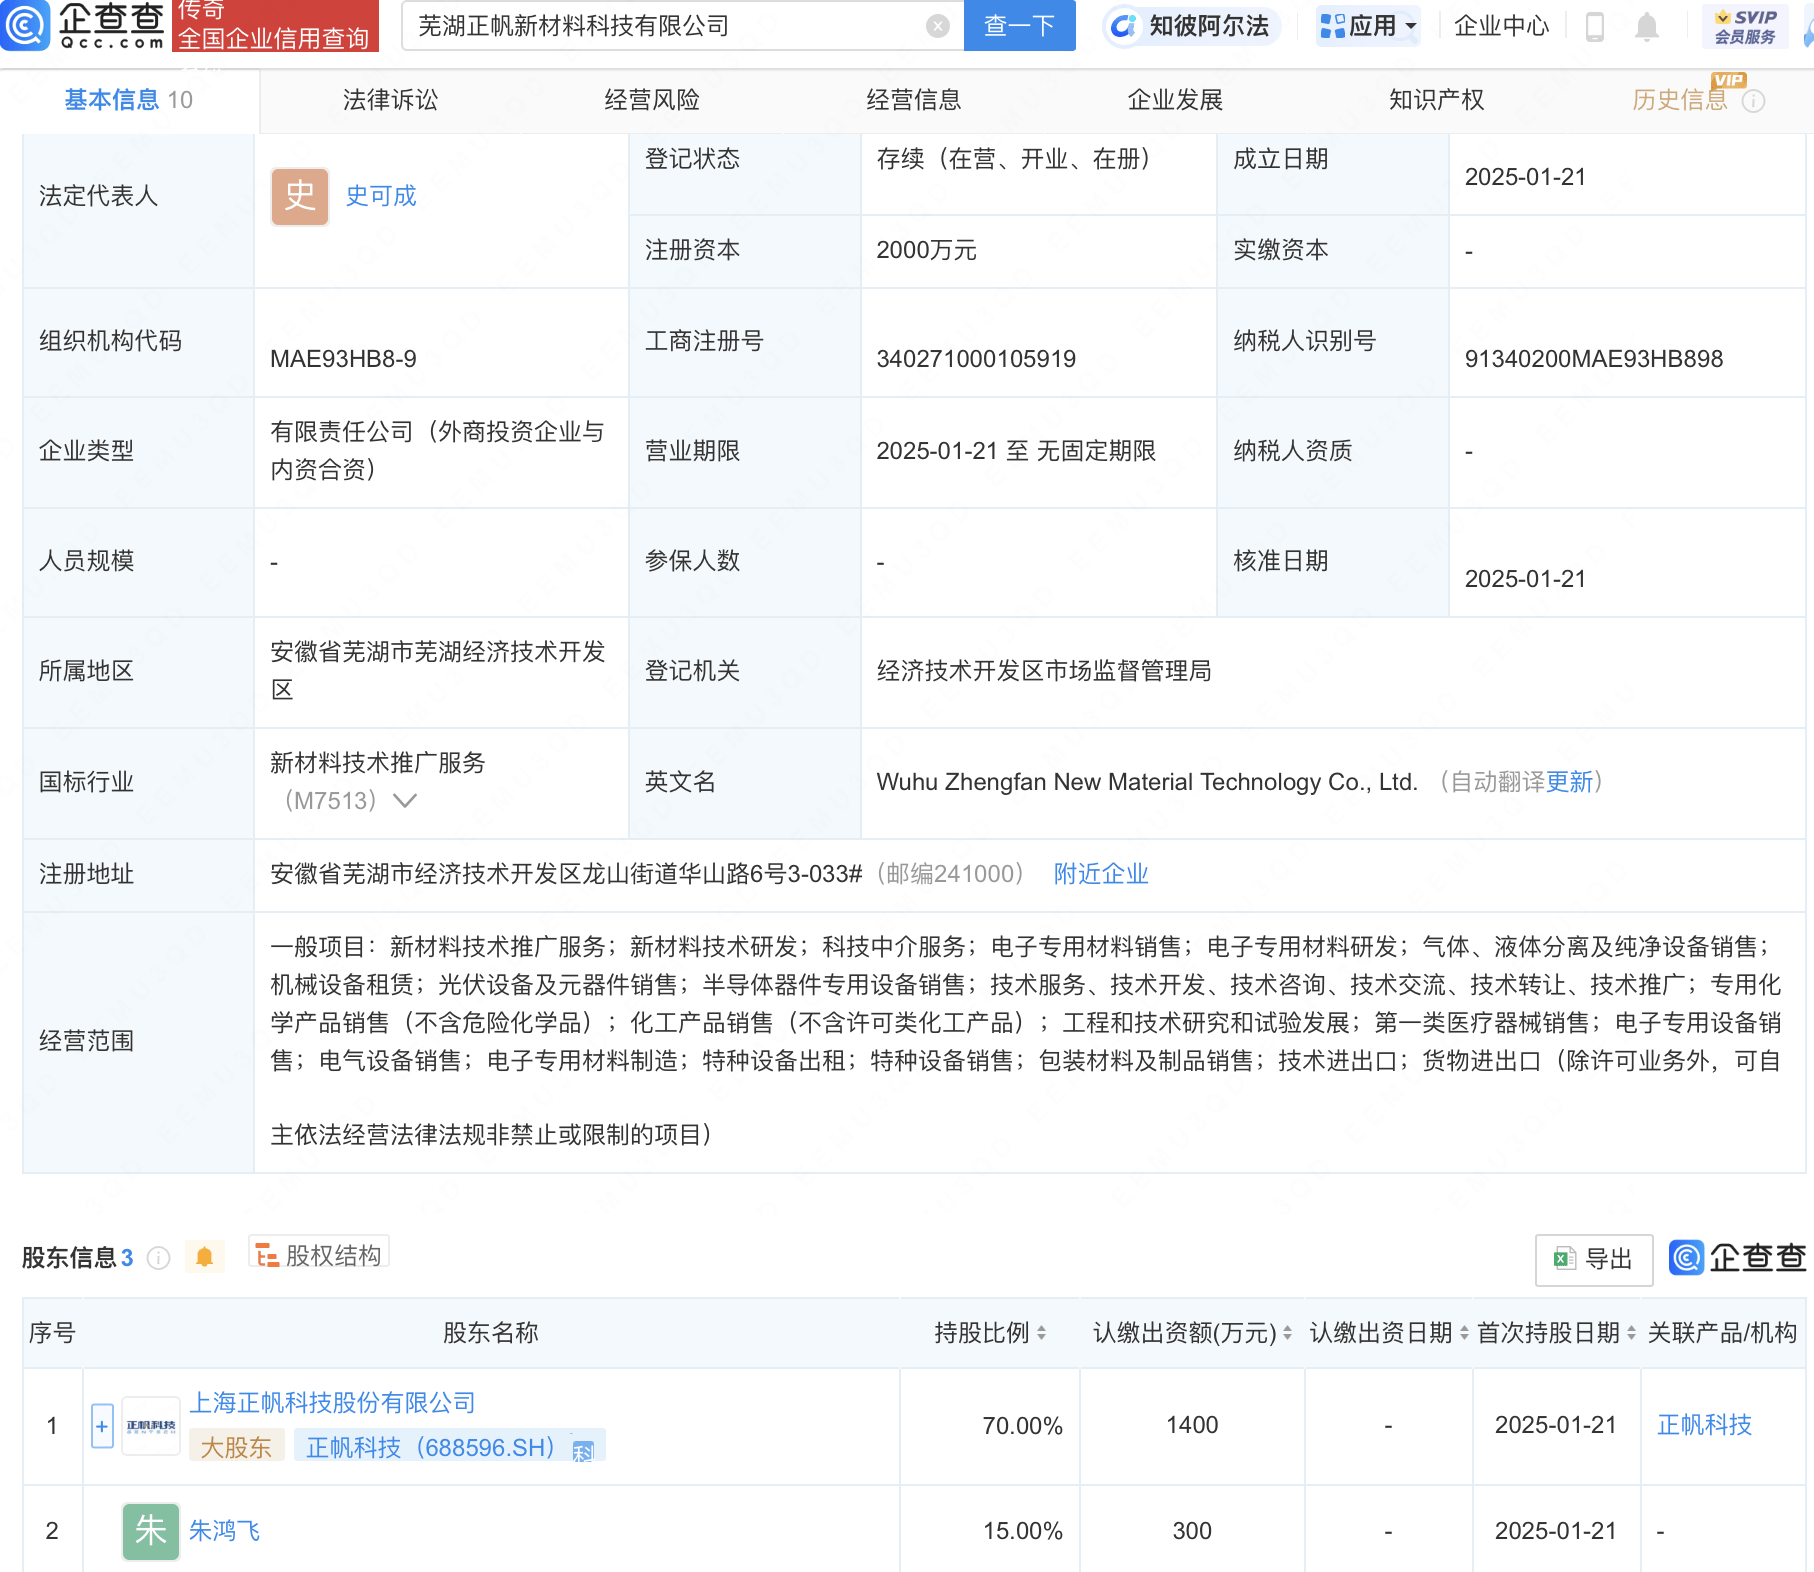Clear the search field with X icon
The image size is (1814, 1572).
(x=937, y=26)
